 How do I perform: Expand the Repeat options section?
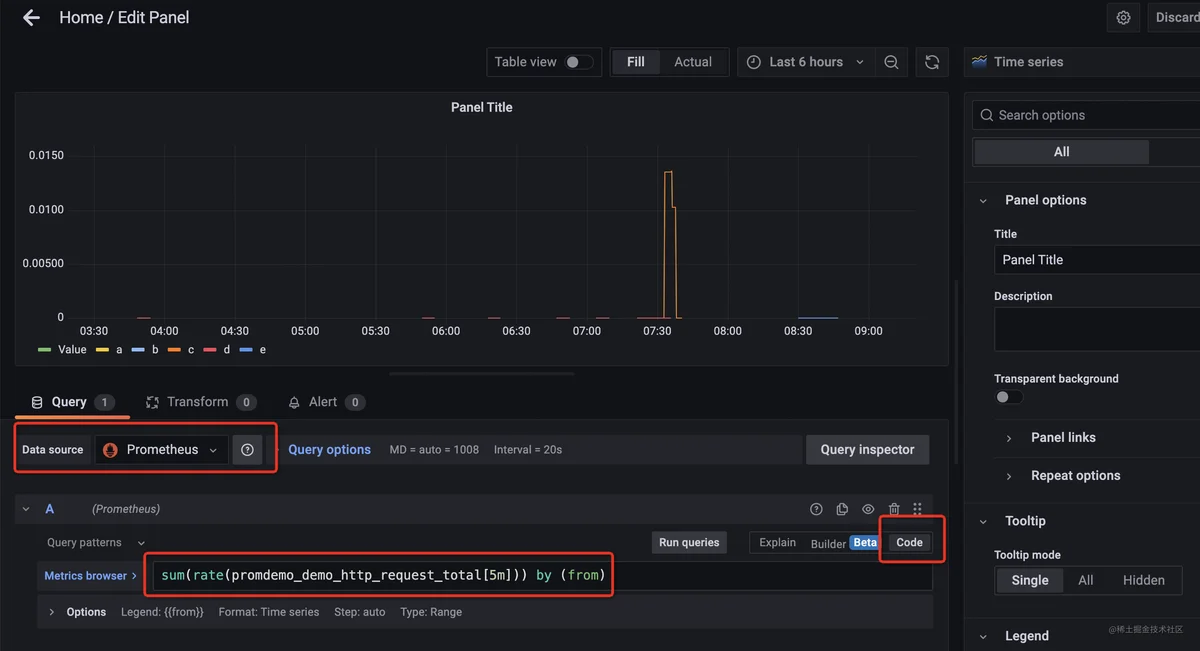tap(1009, 476)
